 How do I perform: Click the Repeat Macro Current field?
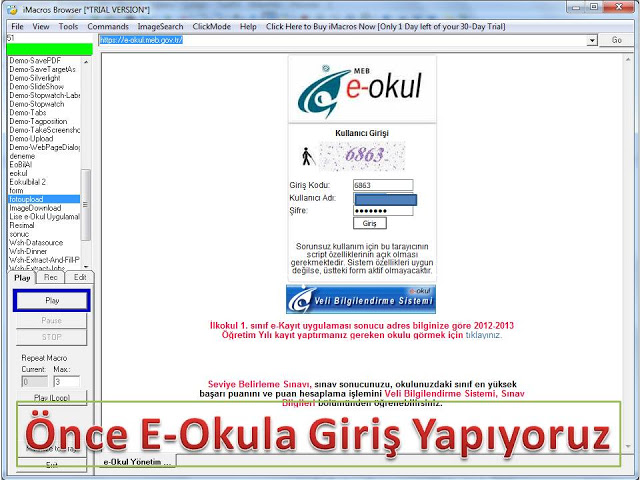click(34, 382)
